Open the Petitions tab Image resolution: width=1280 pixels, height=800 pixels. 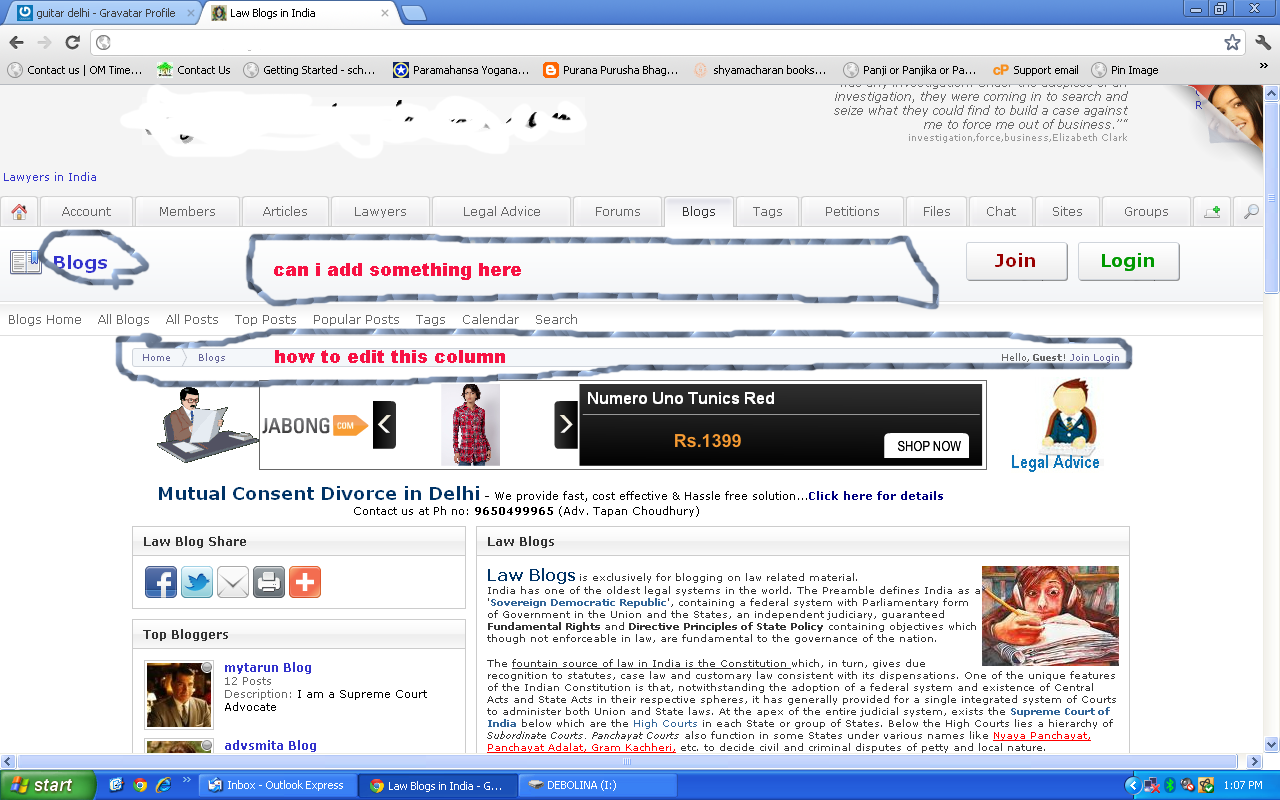(852, 211)
